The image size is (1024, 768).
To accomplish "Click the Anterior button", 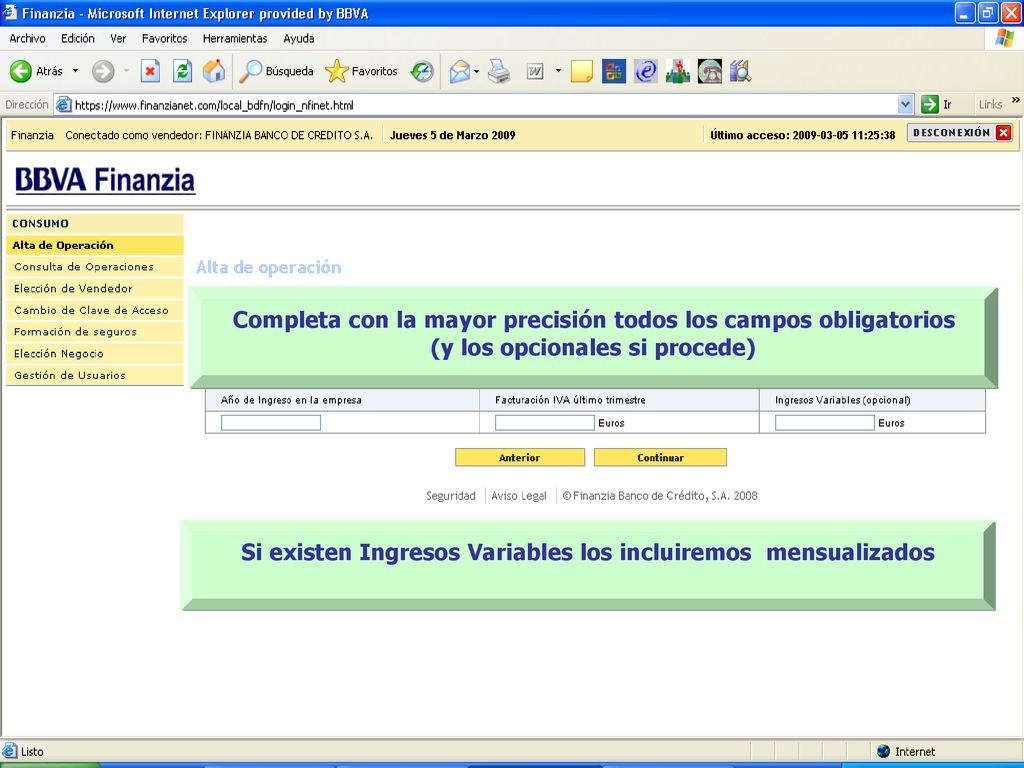I will [x=520, y=457].
